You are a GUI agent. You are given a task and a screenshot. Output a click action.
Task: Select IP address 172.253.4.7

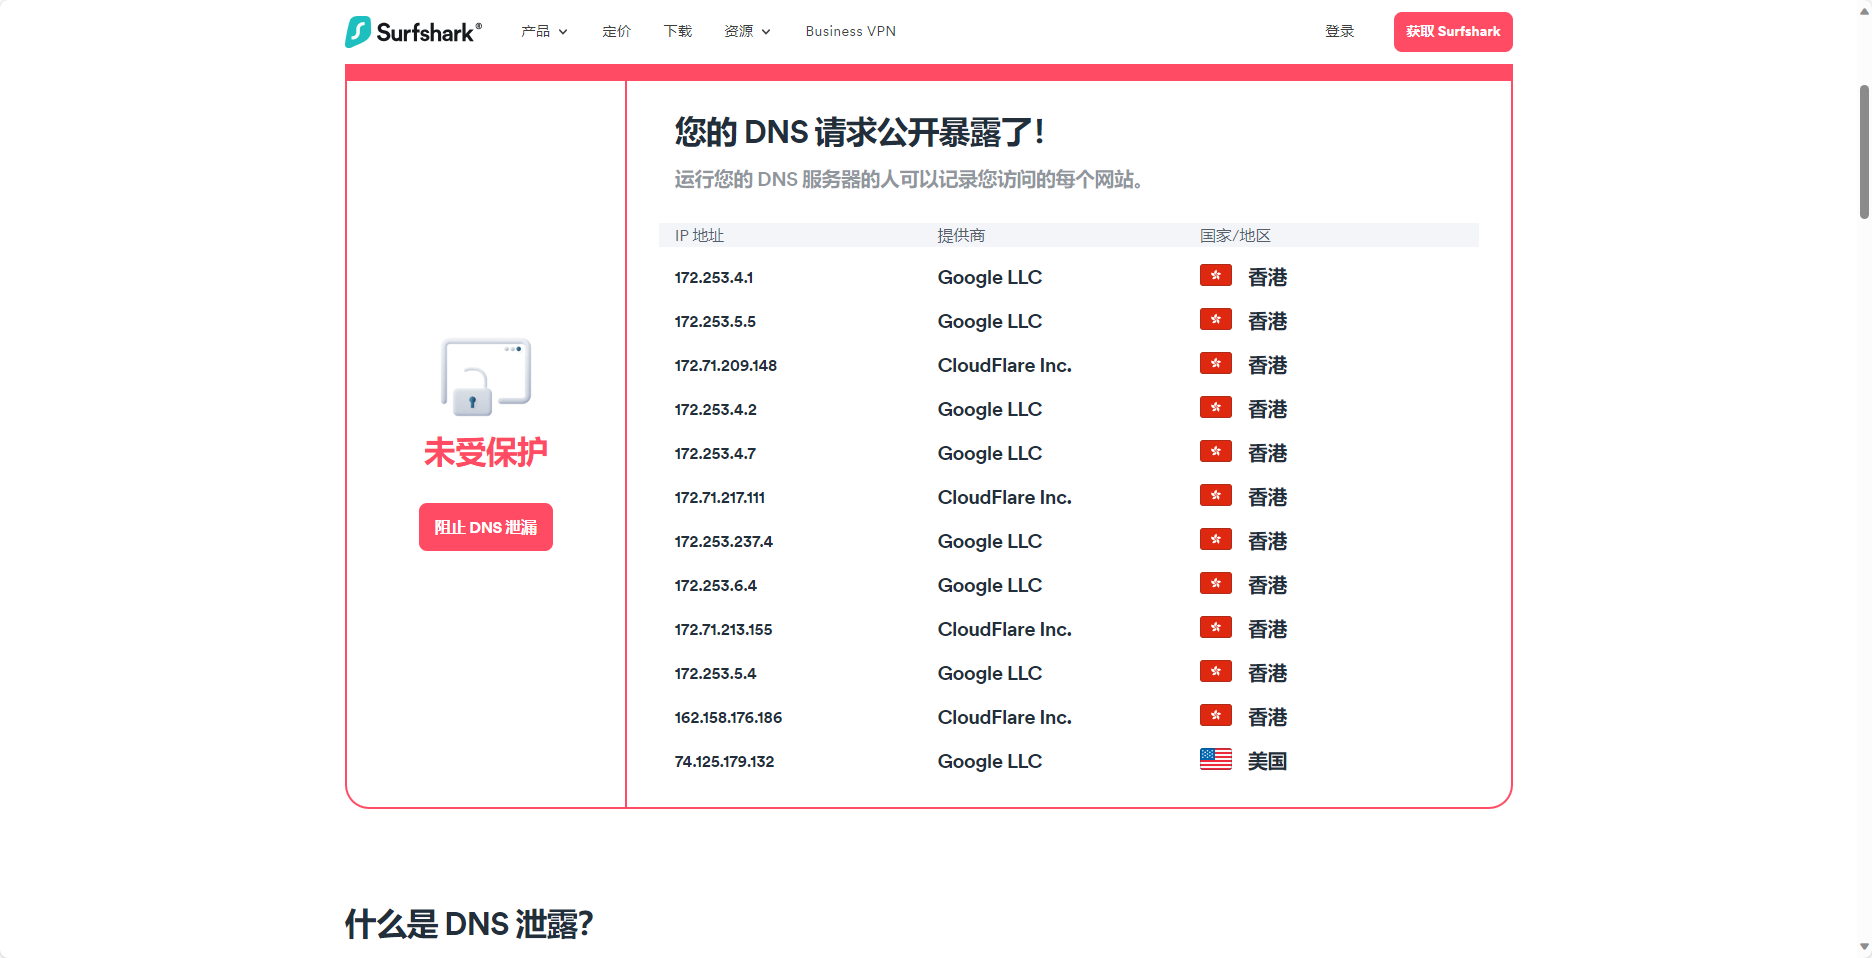[x=715, y=454]
